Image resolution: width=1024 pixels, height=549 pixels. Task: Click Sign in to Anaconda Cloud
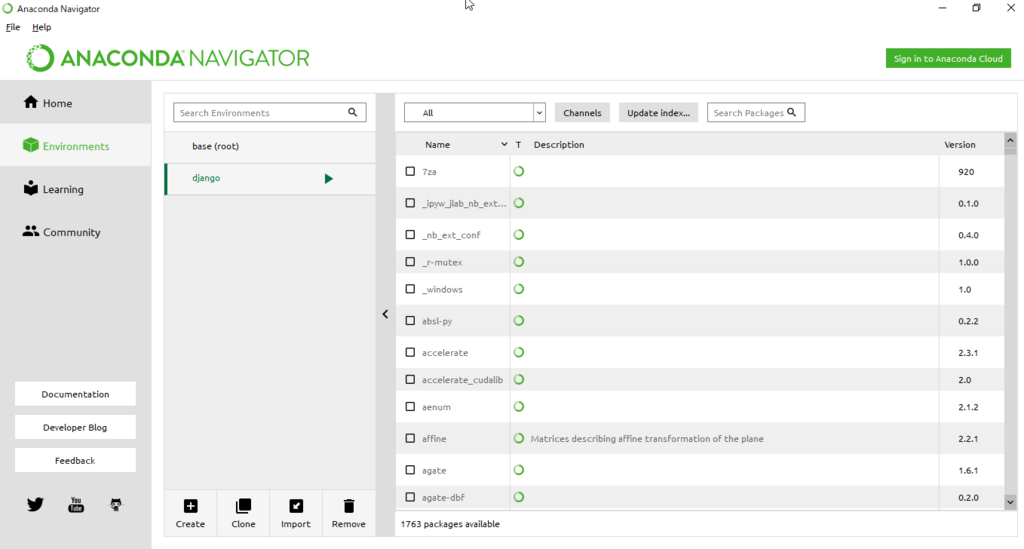[x=948, y=58]
